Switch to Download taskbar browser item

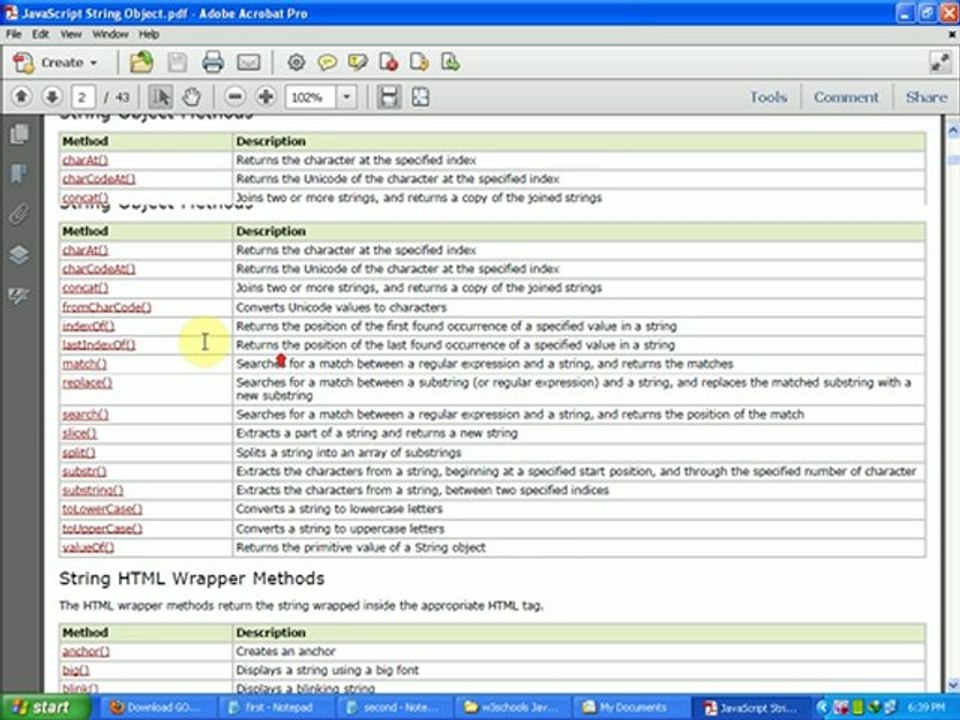[159, 708]
